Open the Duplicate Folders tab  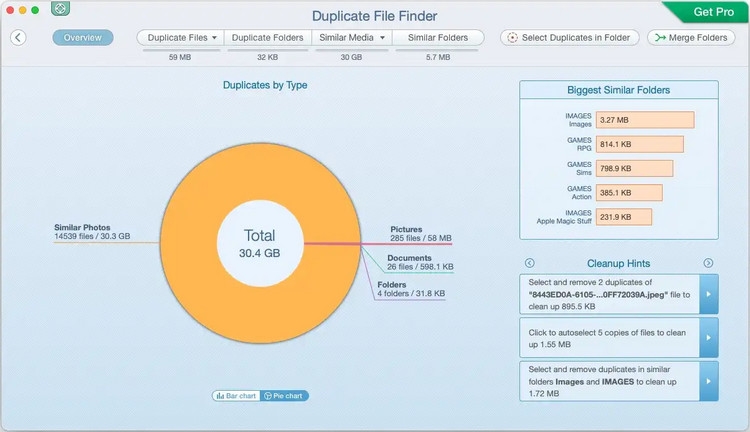pyautogui.click(x=267, y=37)
